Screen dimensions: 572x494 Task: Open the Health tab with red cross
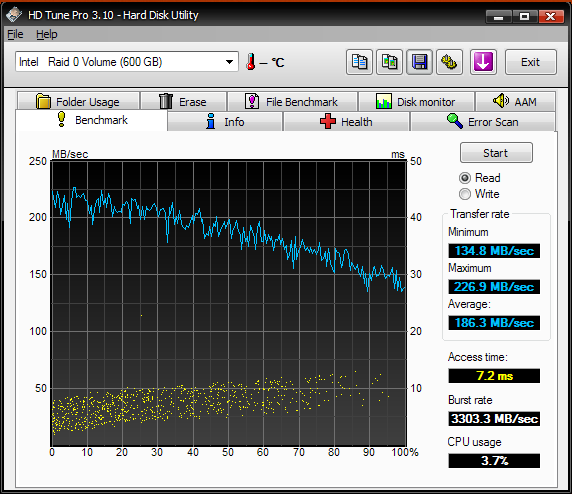(346, 121)
